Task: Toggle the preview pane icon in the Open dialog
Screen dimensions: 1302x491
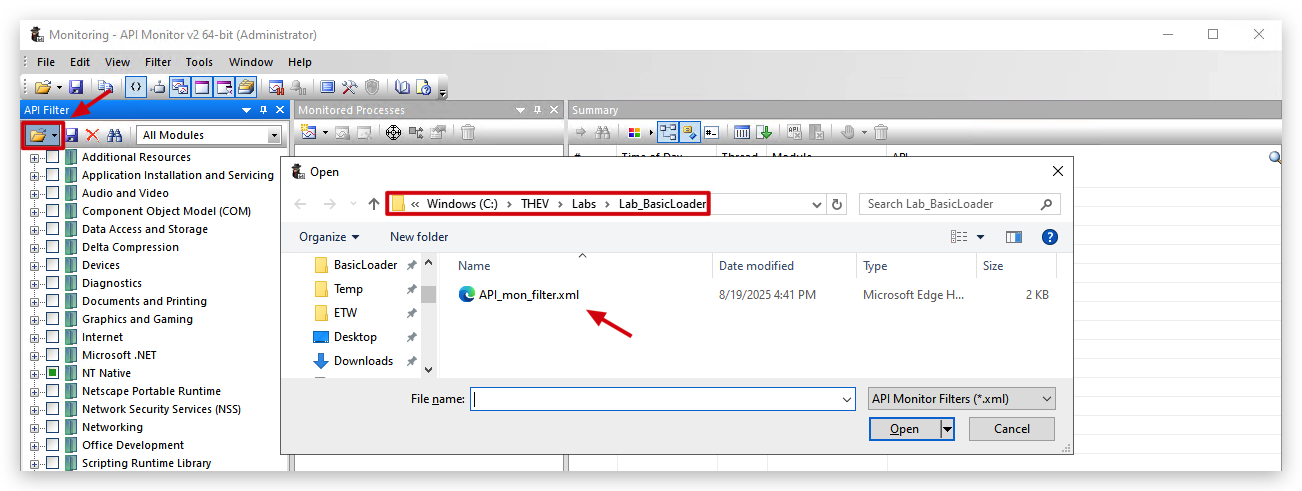Action: coord(1014,237)
